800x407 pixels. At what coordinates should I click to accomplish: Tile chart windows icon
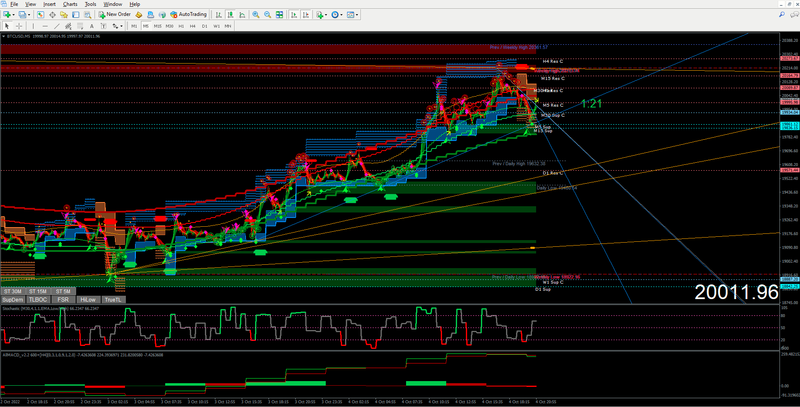click(279, 15)
